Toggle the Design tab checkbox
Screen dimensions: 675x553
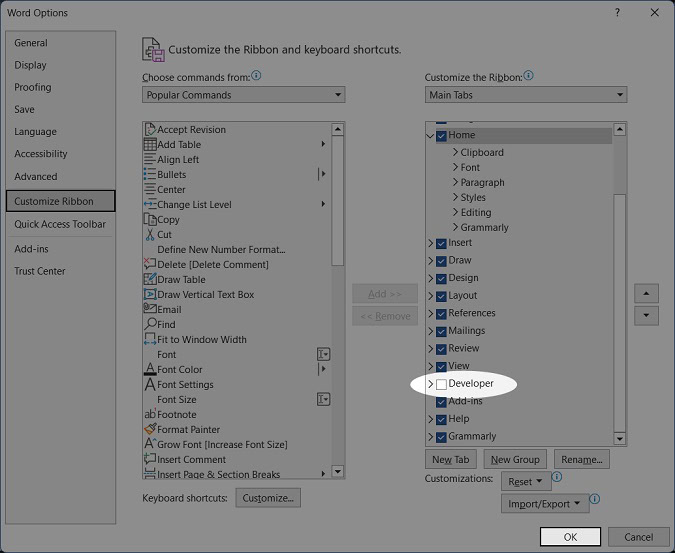point(441,279)
